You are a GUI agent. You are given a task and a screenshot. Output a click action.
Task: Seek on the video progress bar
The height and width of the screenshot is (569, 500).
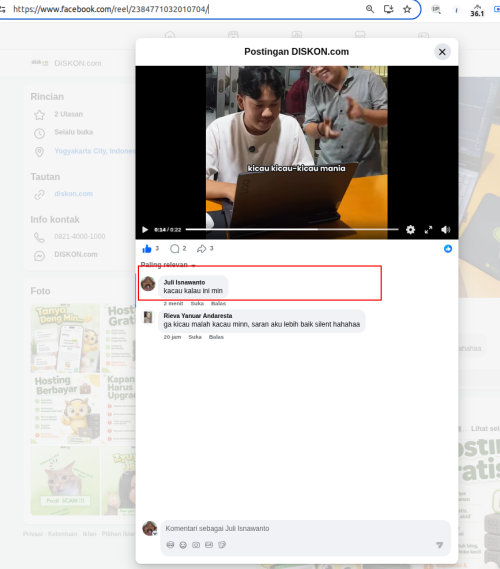pos(292,229)
